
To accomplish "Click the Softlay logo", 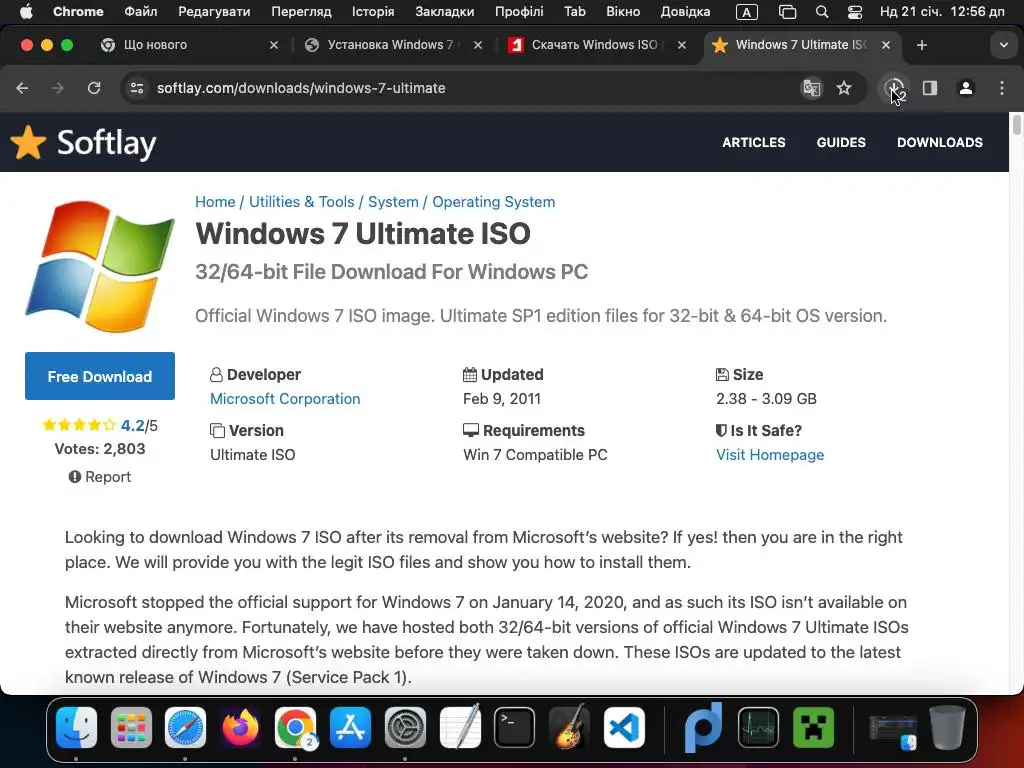I will click(x=84, y=142).
